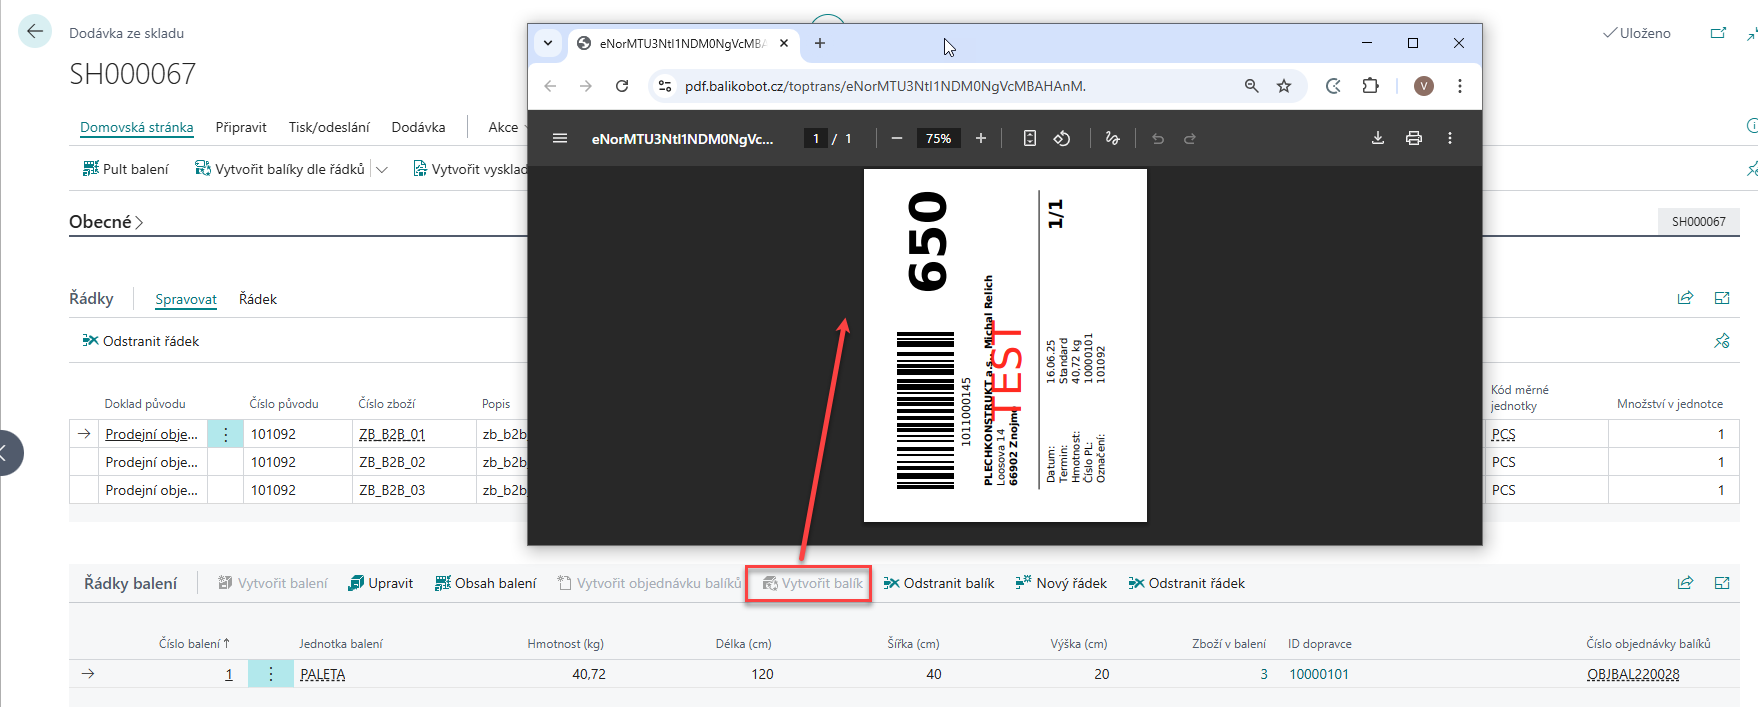Screen dimensions: 1758x707
Task: Print the PDF shipping label
Action: coord(1413,138)
